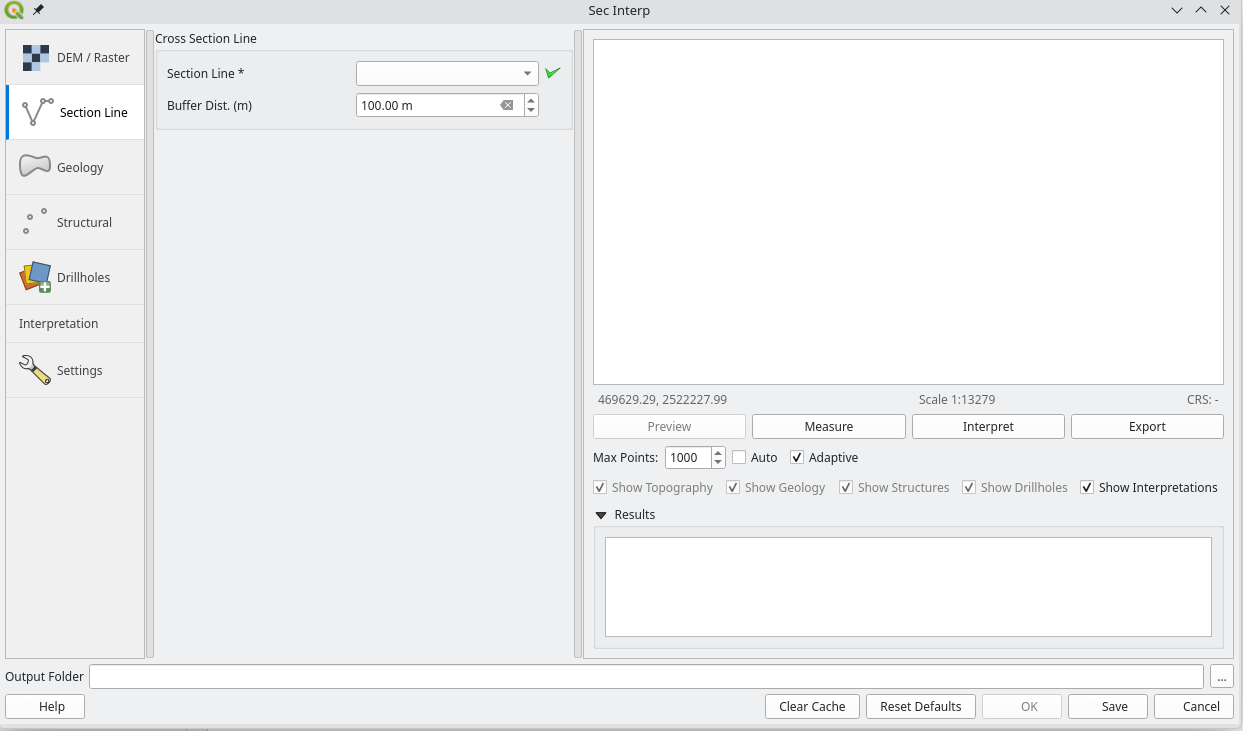
Task: Collapse the Results section
Action: (599, 514)
